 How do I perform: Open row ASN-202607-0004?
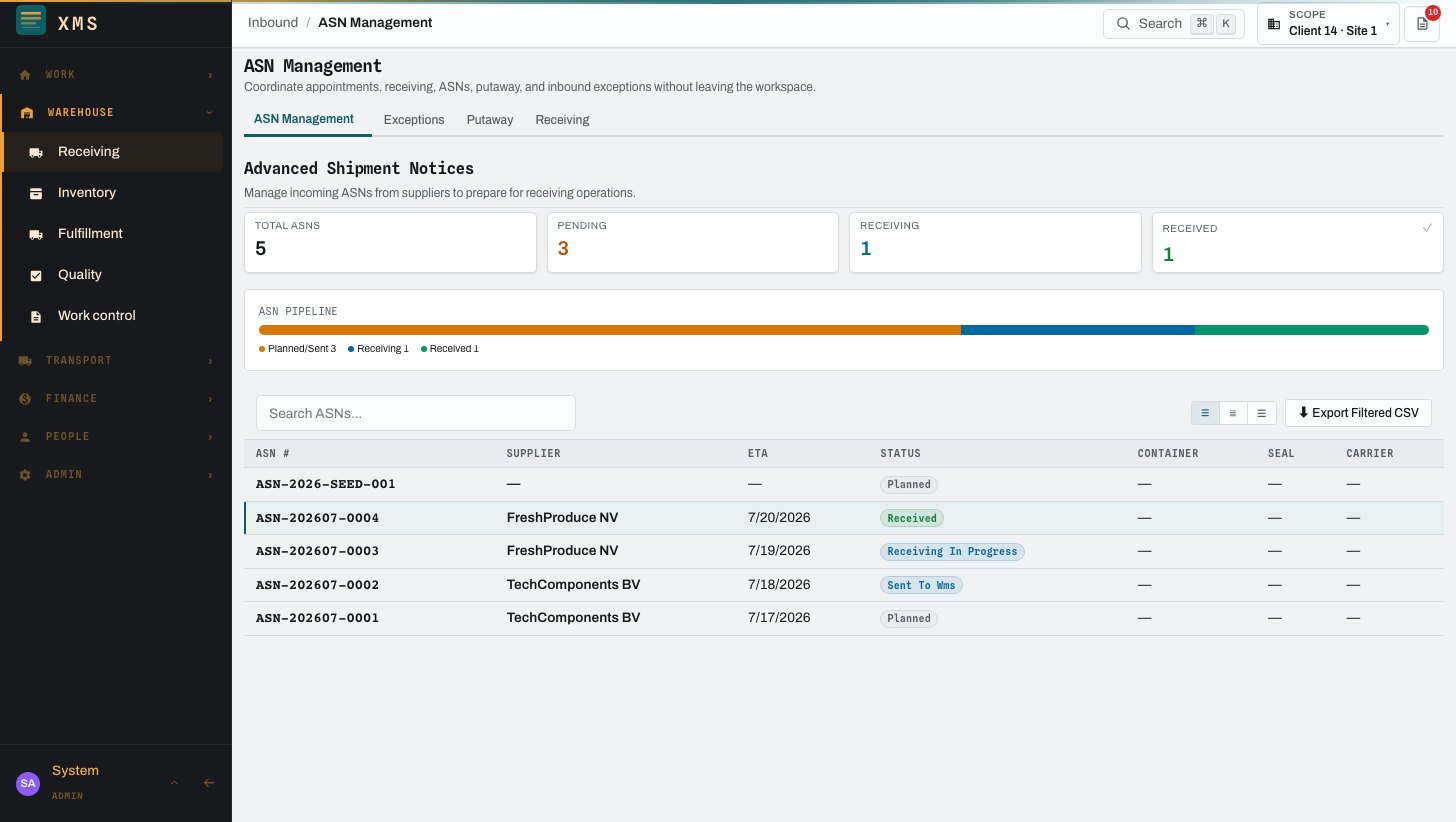click(844, 518)
